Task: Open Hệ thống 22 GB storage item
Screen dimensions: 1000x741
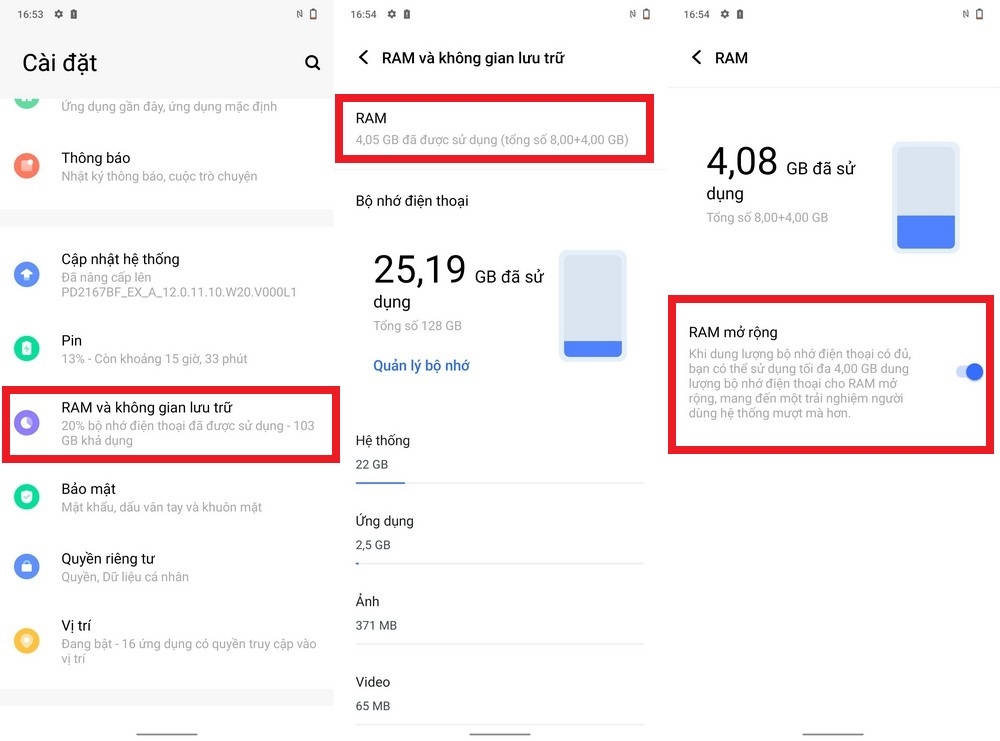Action: pyautogui.click(x=500, y=458)
